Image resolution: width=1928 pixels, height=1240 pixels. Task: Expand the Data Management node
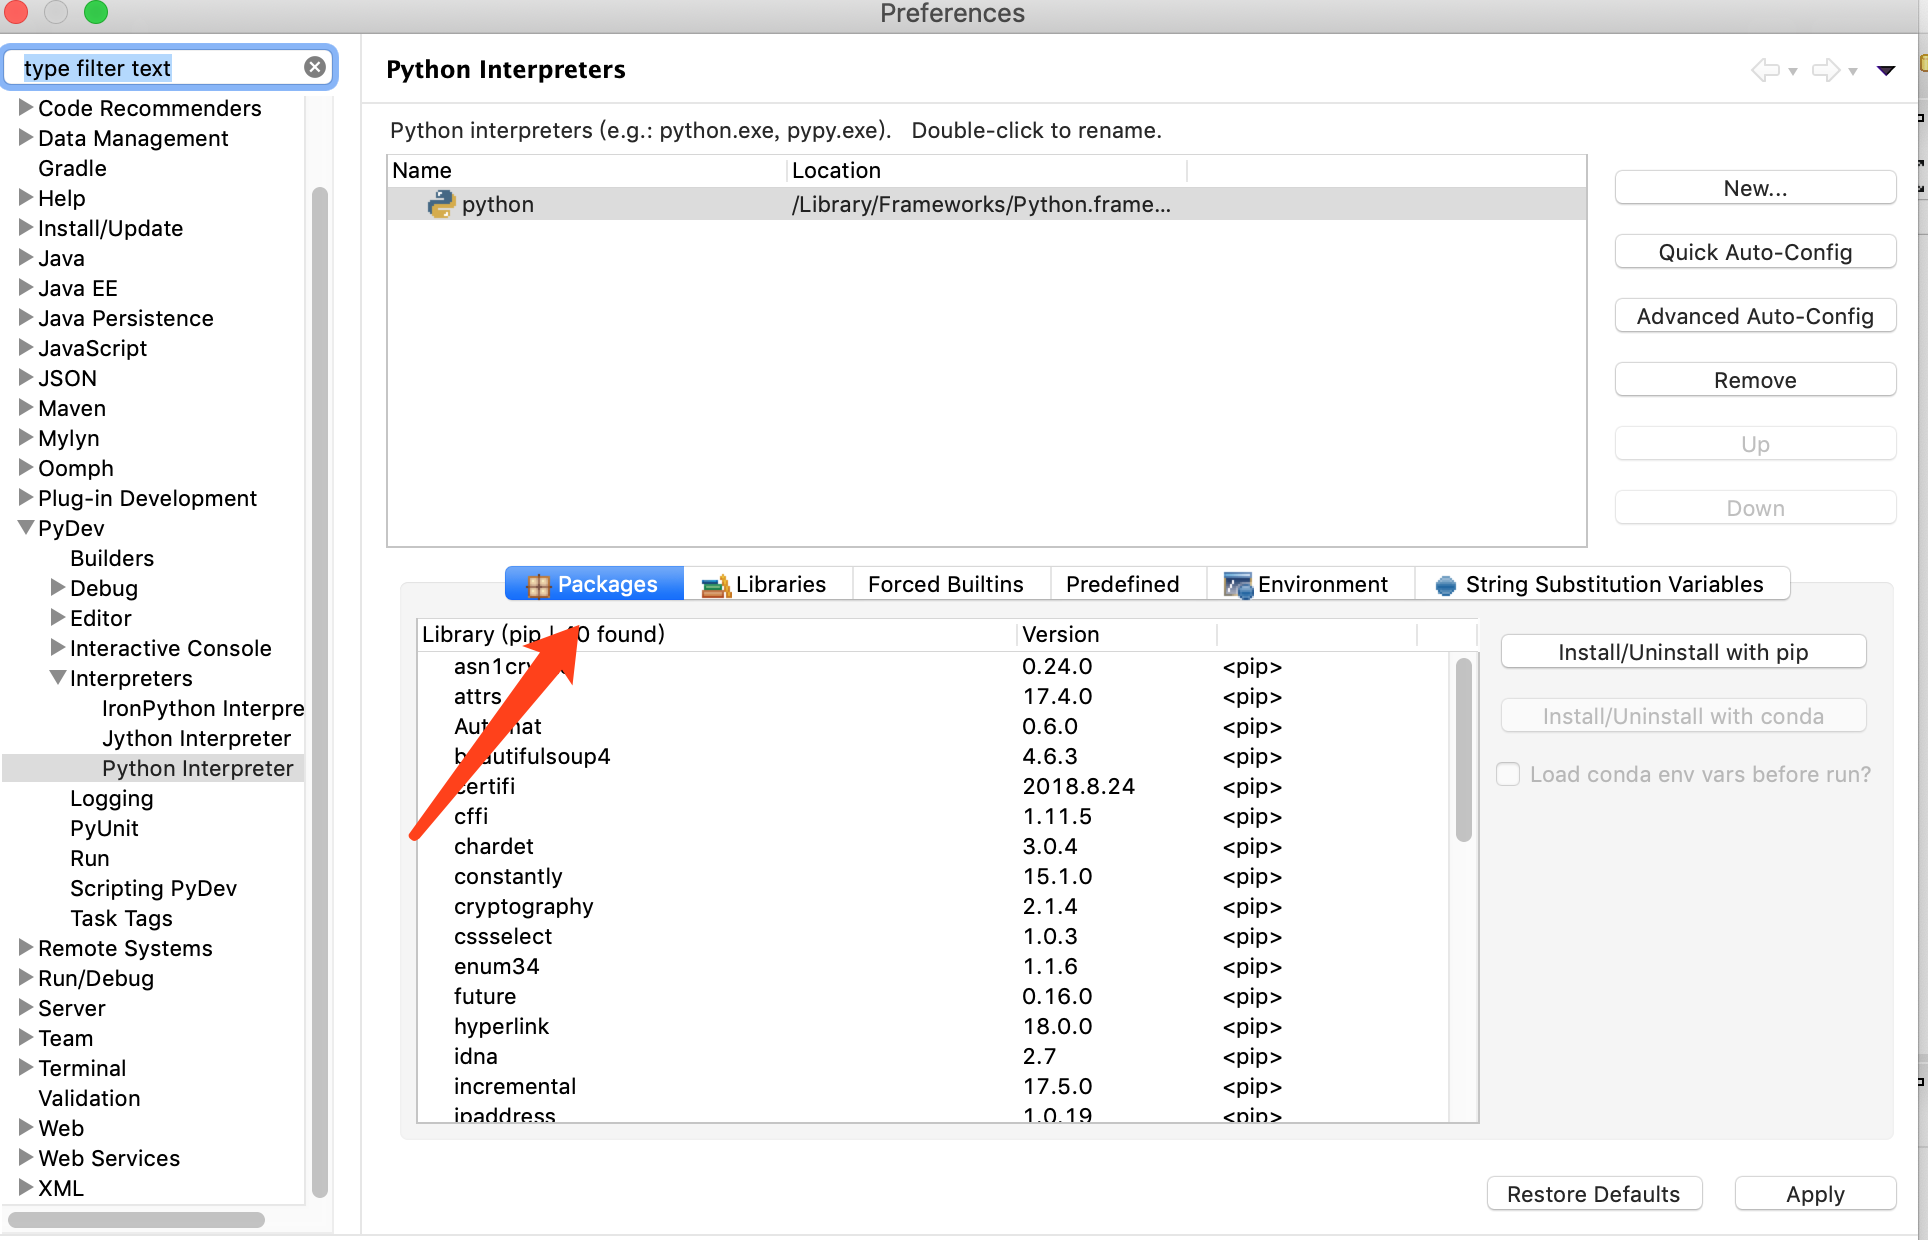click(x=26, y=137)
